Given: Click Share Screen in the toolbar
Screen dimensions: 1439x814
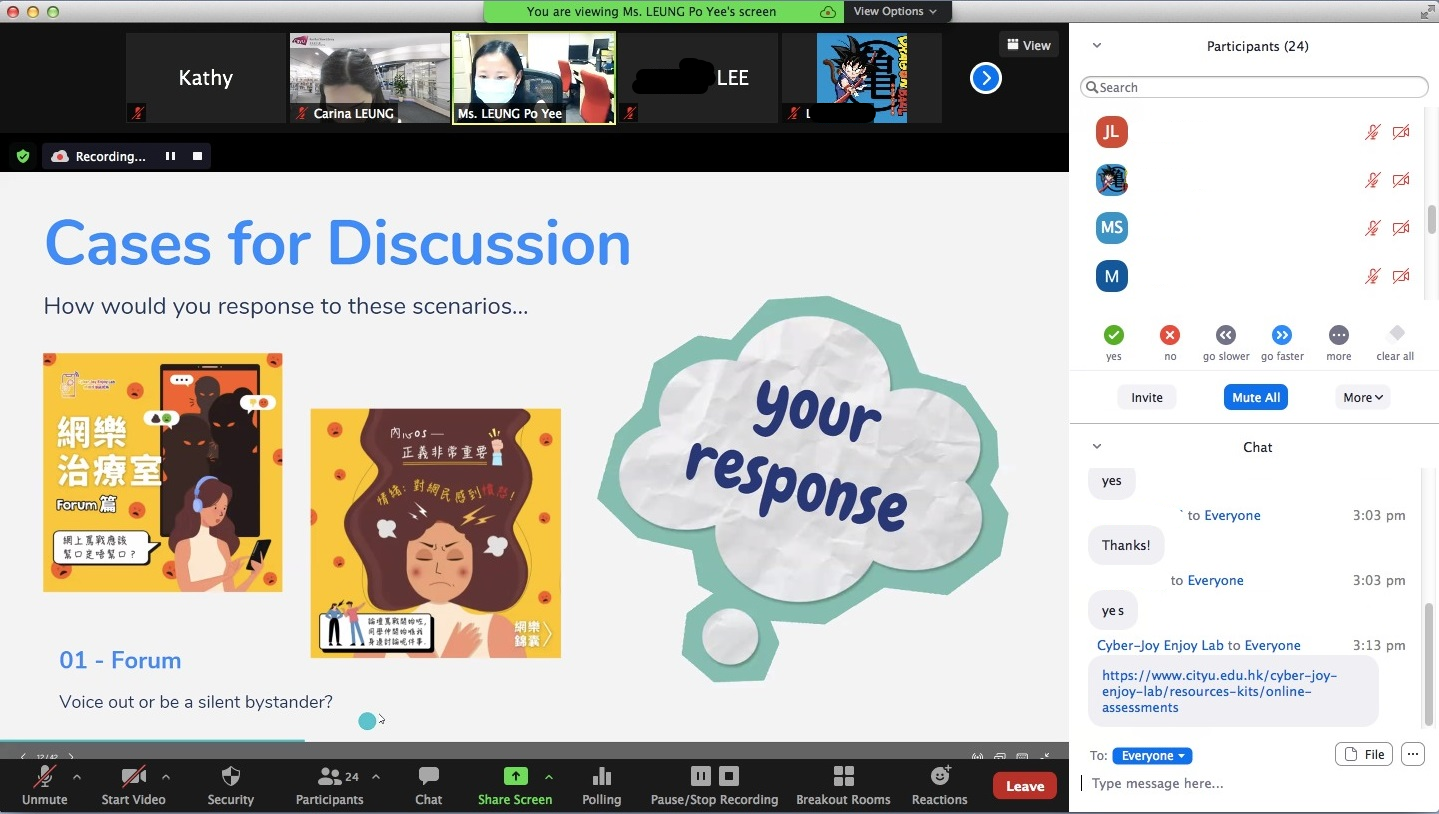Looking at the screenshot, I should coord(515,777).
